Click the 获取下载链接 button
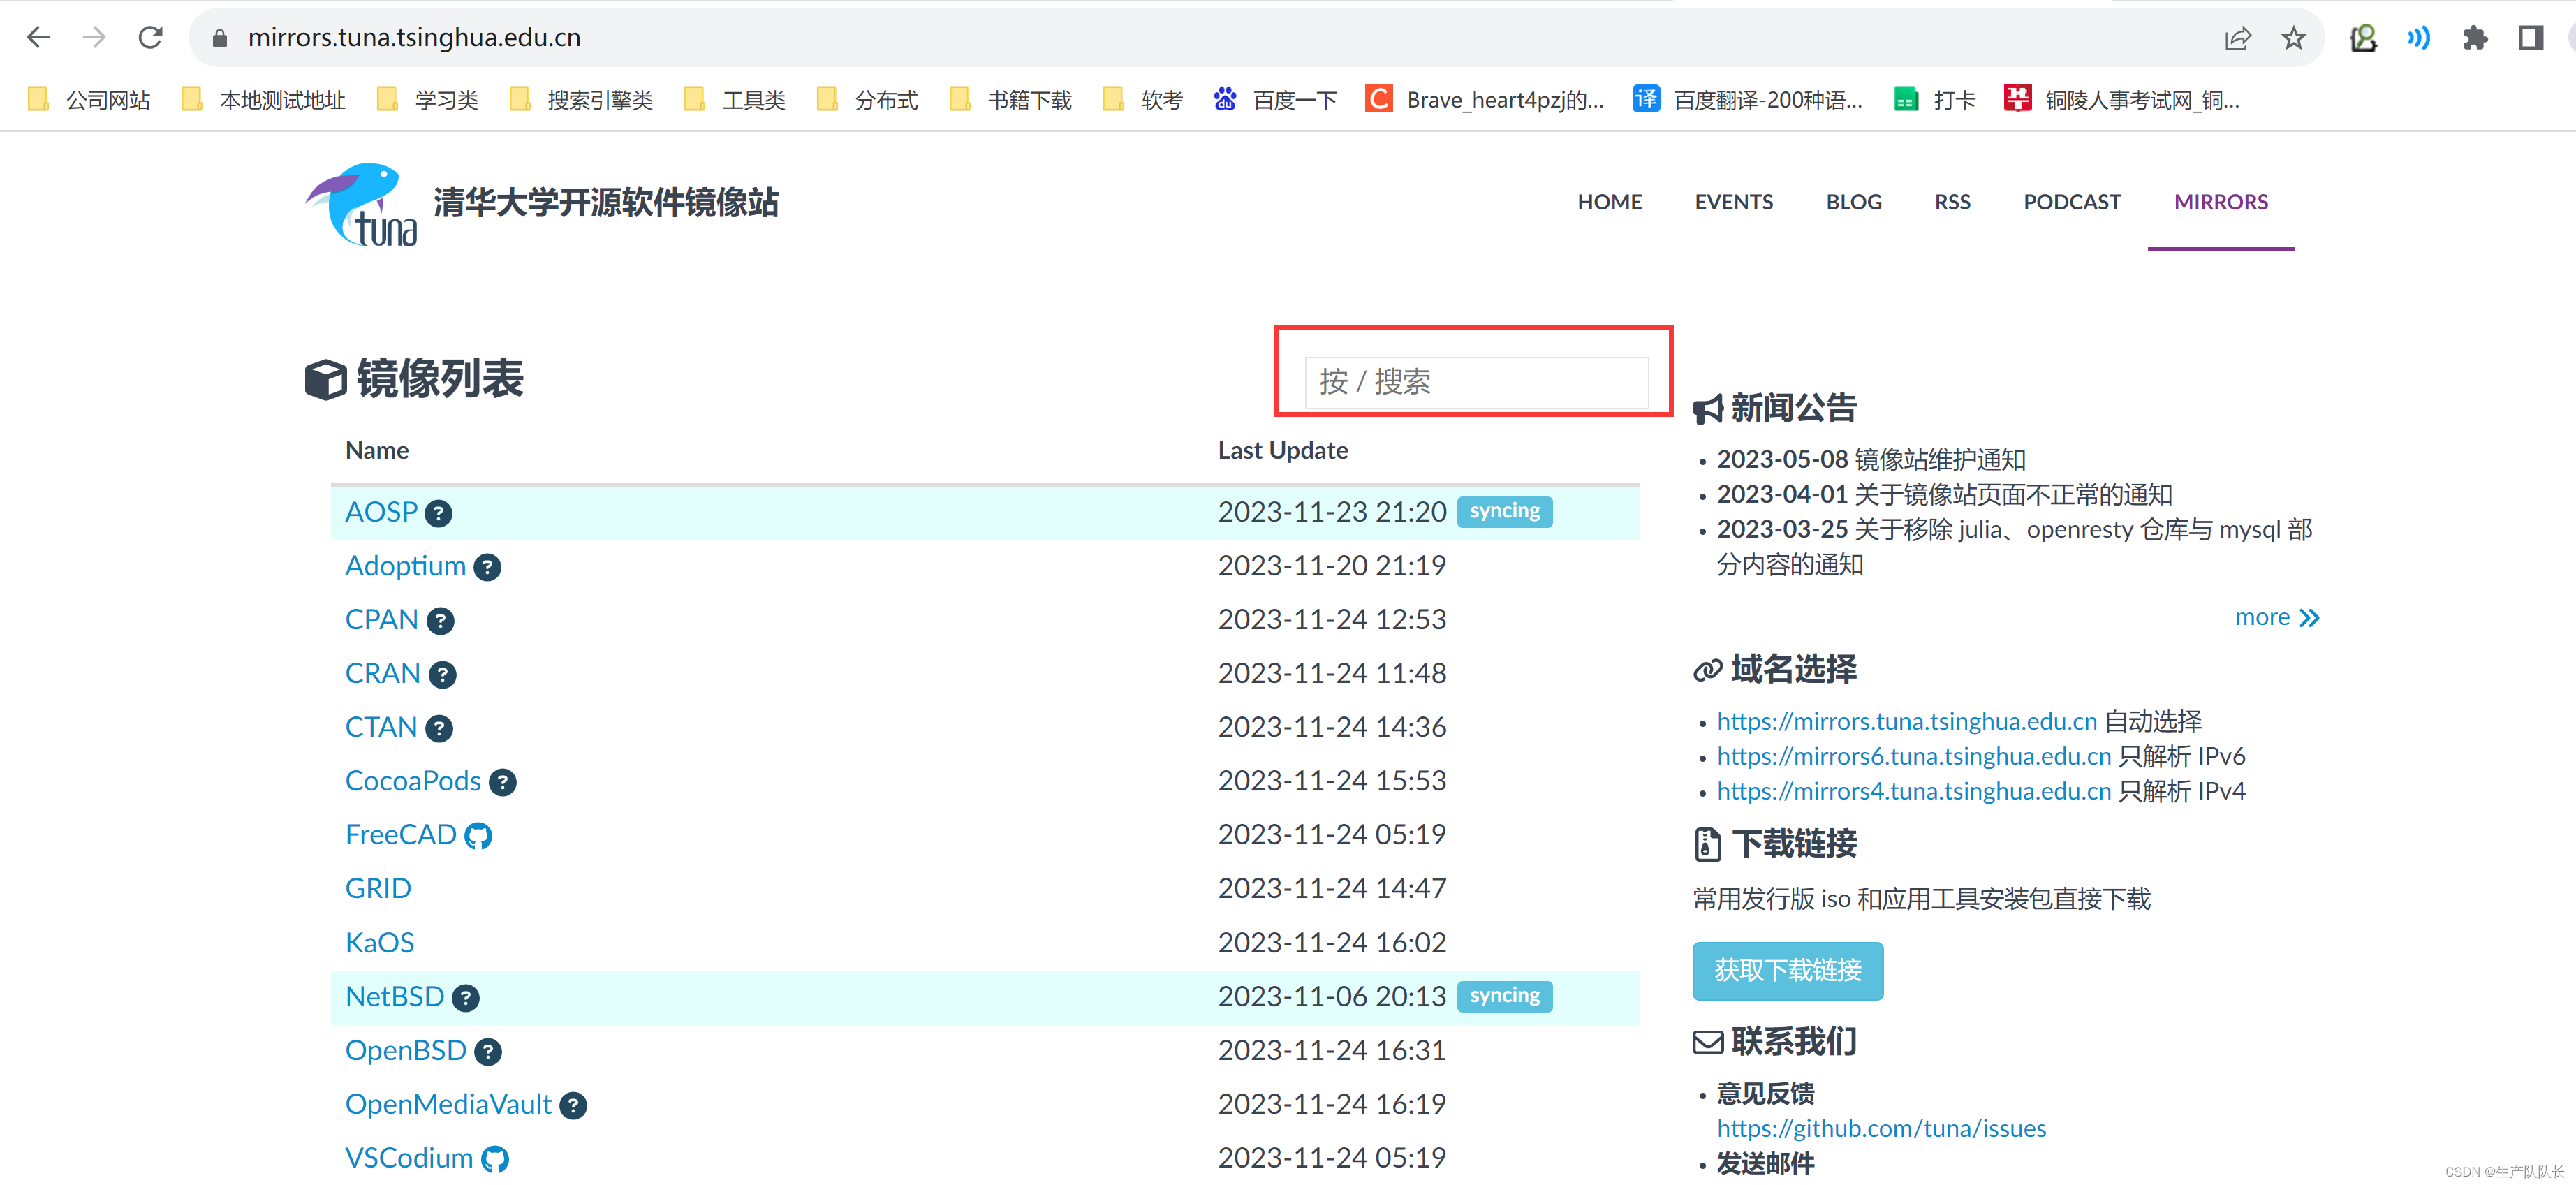The image size is (2576, 1185). point(1787,970)
